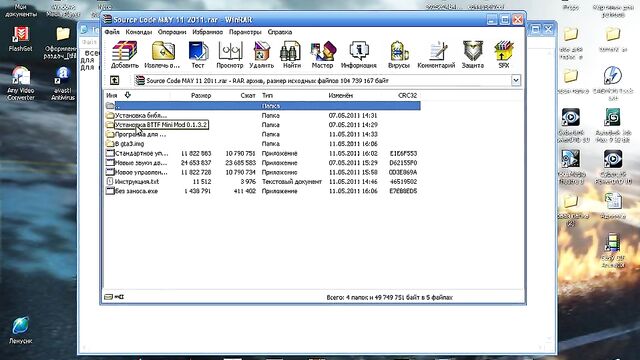Click the date '07.05.2011 14:31'

pos(353,116)
